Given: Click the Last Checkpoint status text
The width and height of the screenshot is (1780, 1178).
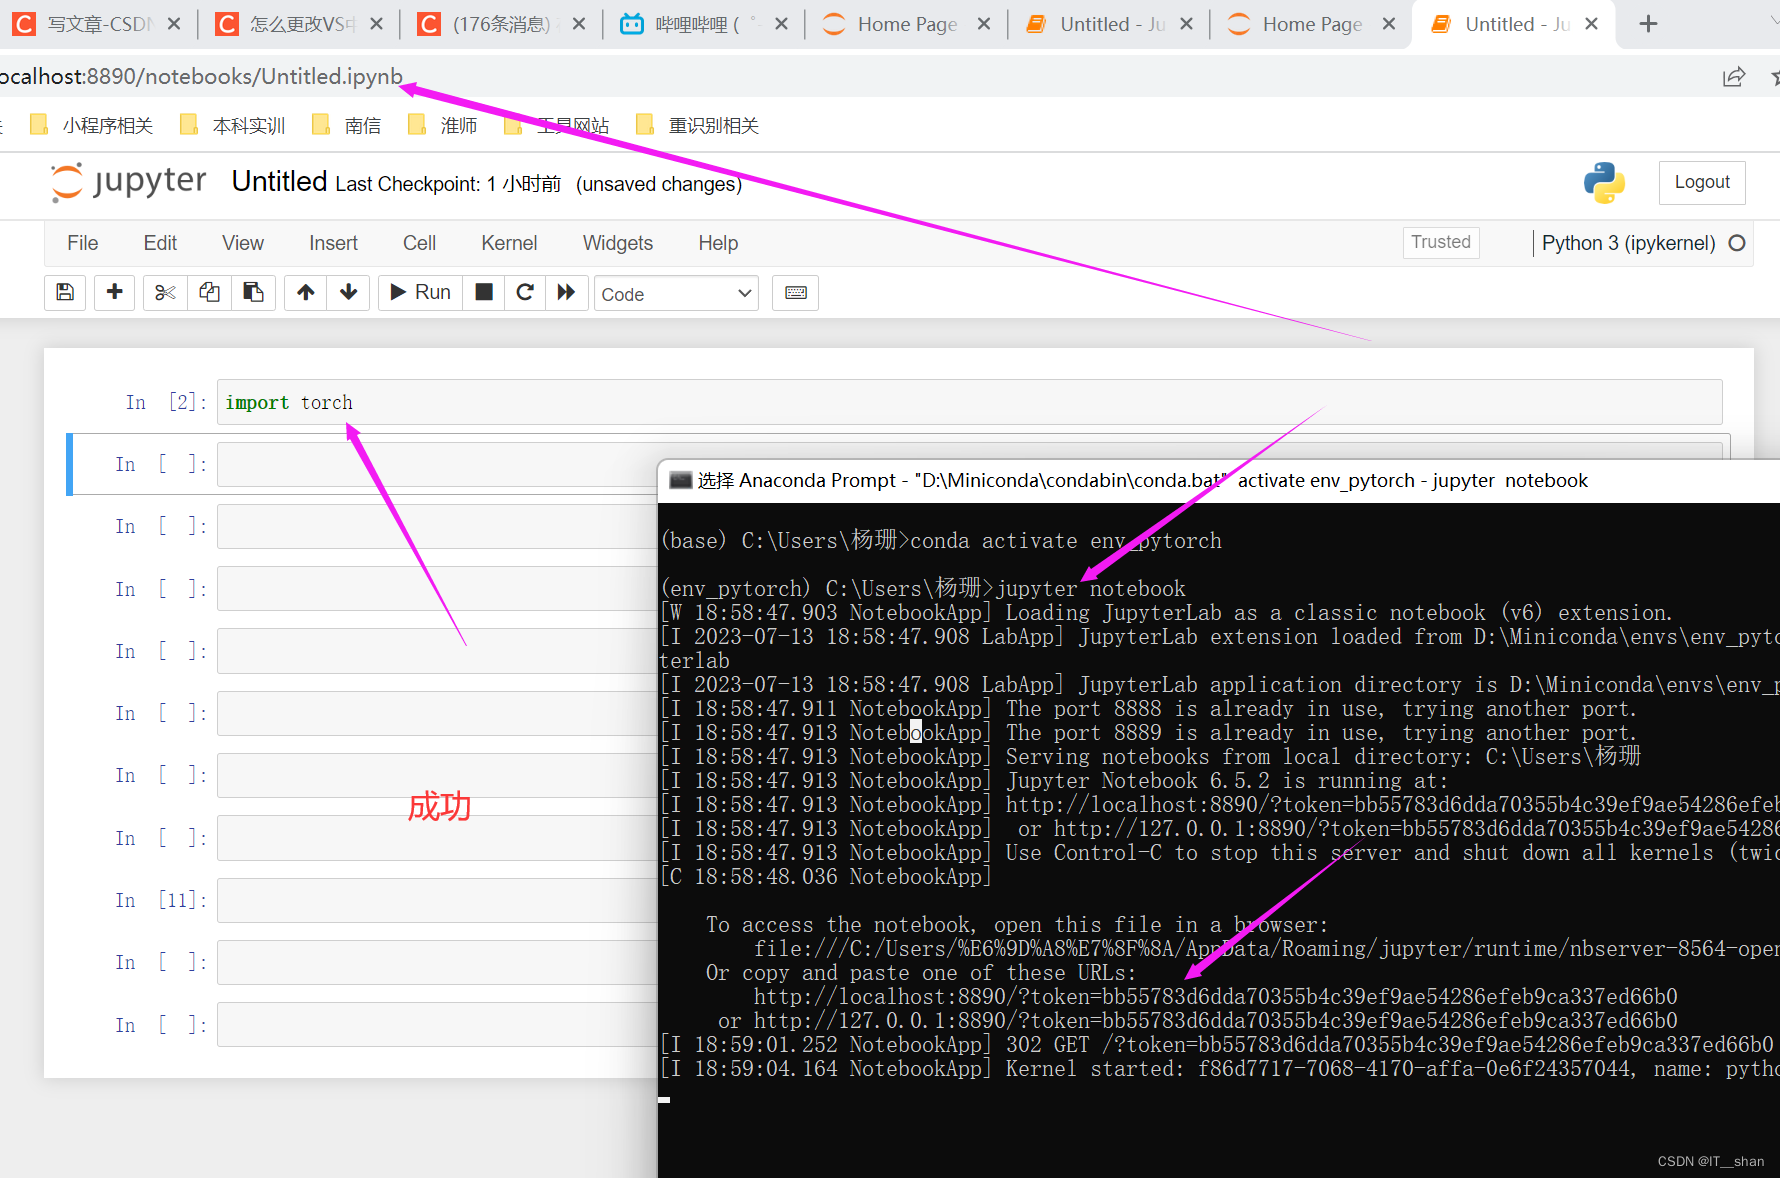Looking at the screenshot, I should [448, 184].
